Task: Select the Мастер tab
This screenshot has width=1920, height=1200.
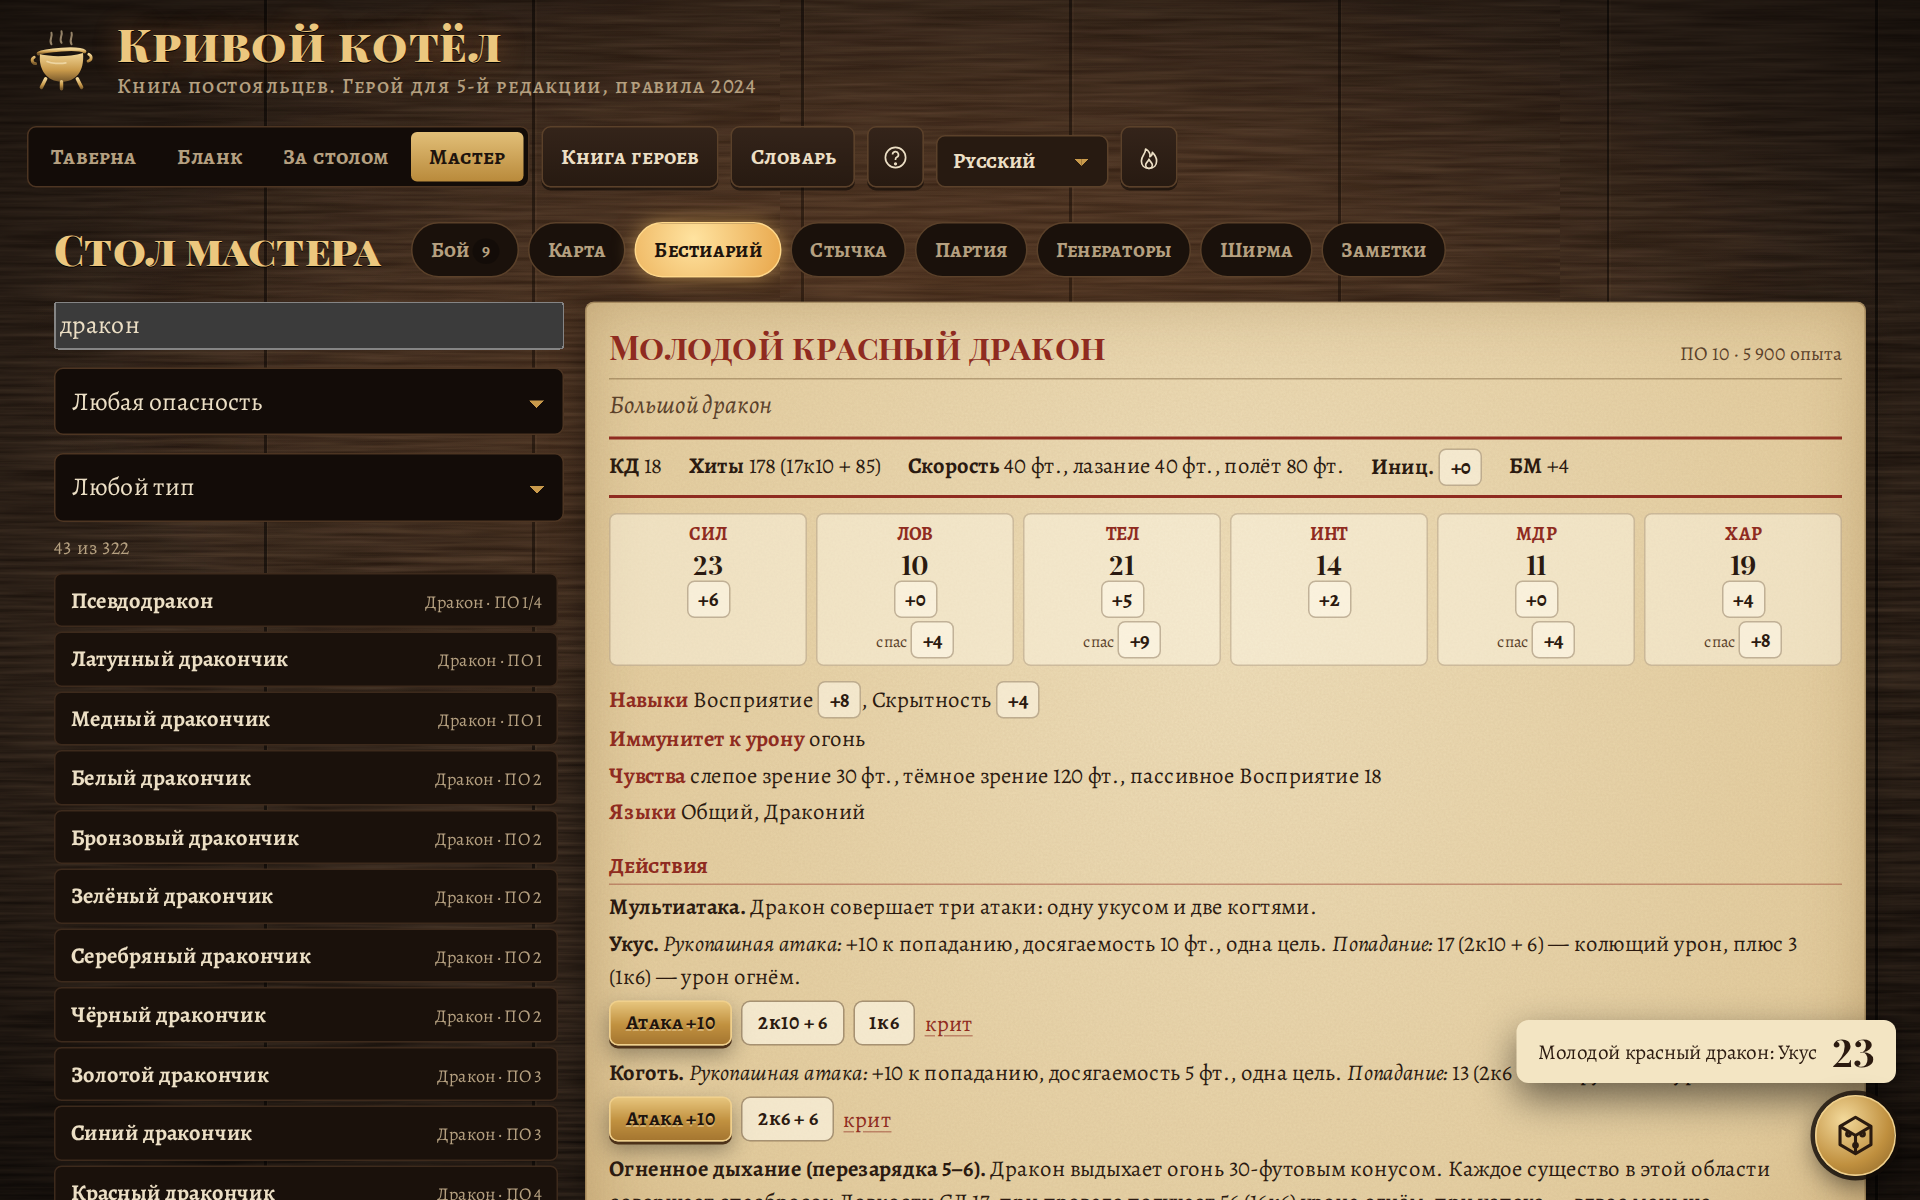Action: point(467,158)
